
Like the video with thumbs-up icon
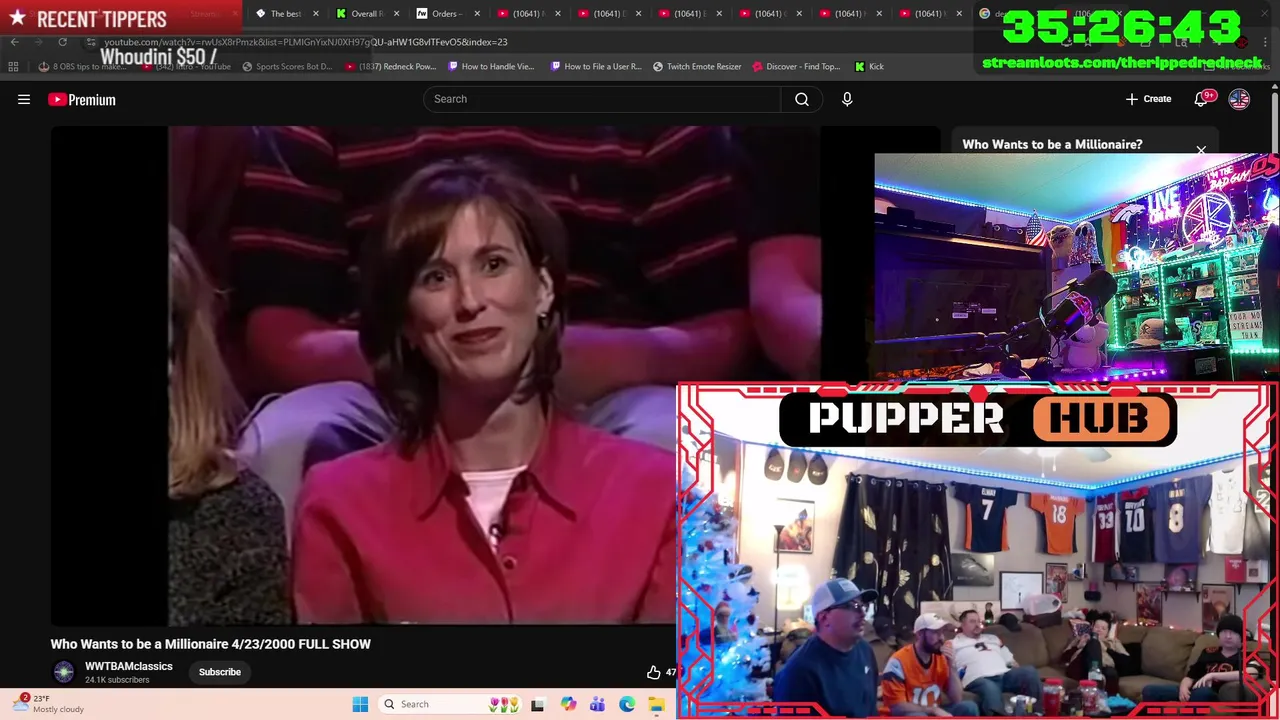[653, 672]
